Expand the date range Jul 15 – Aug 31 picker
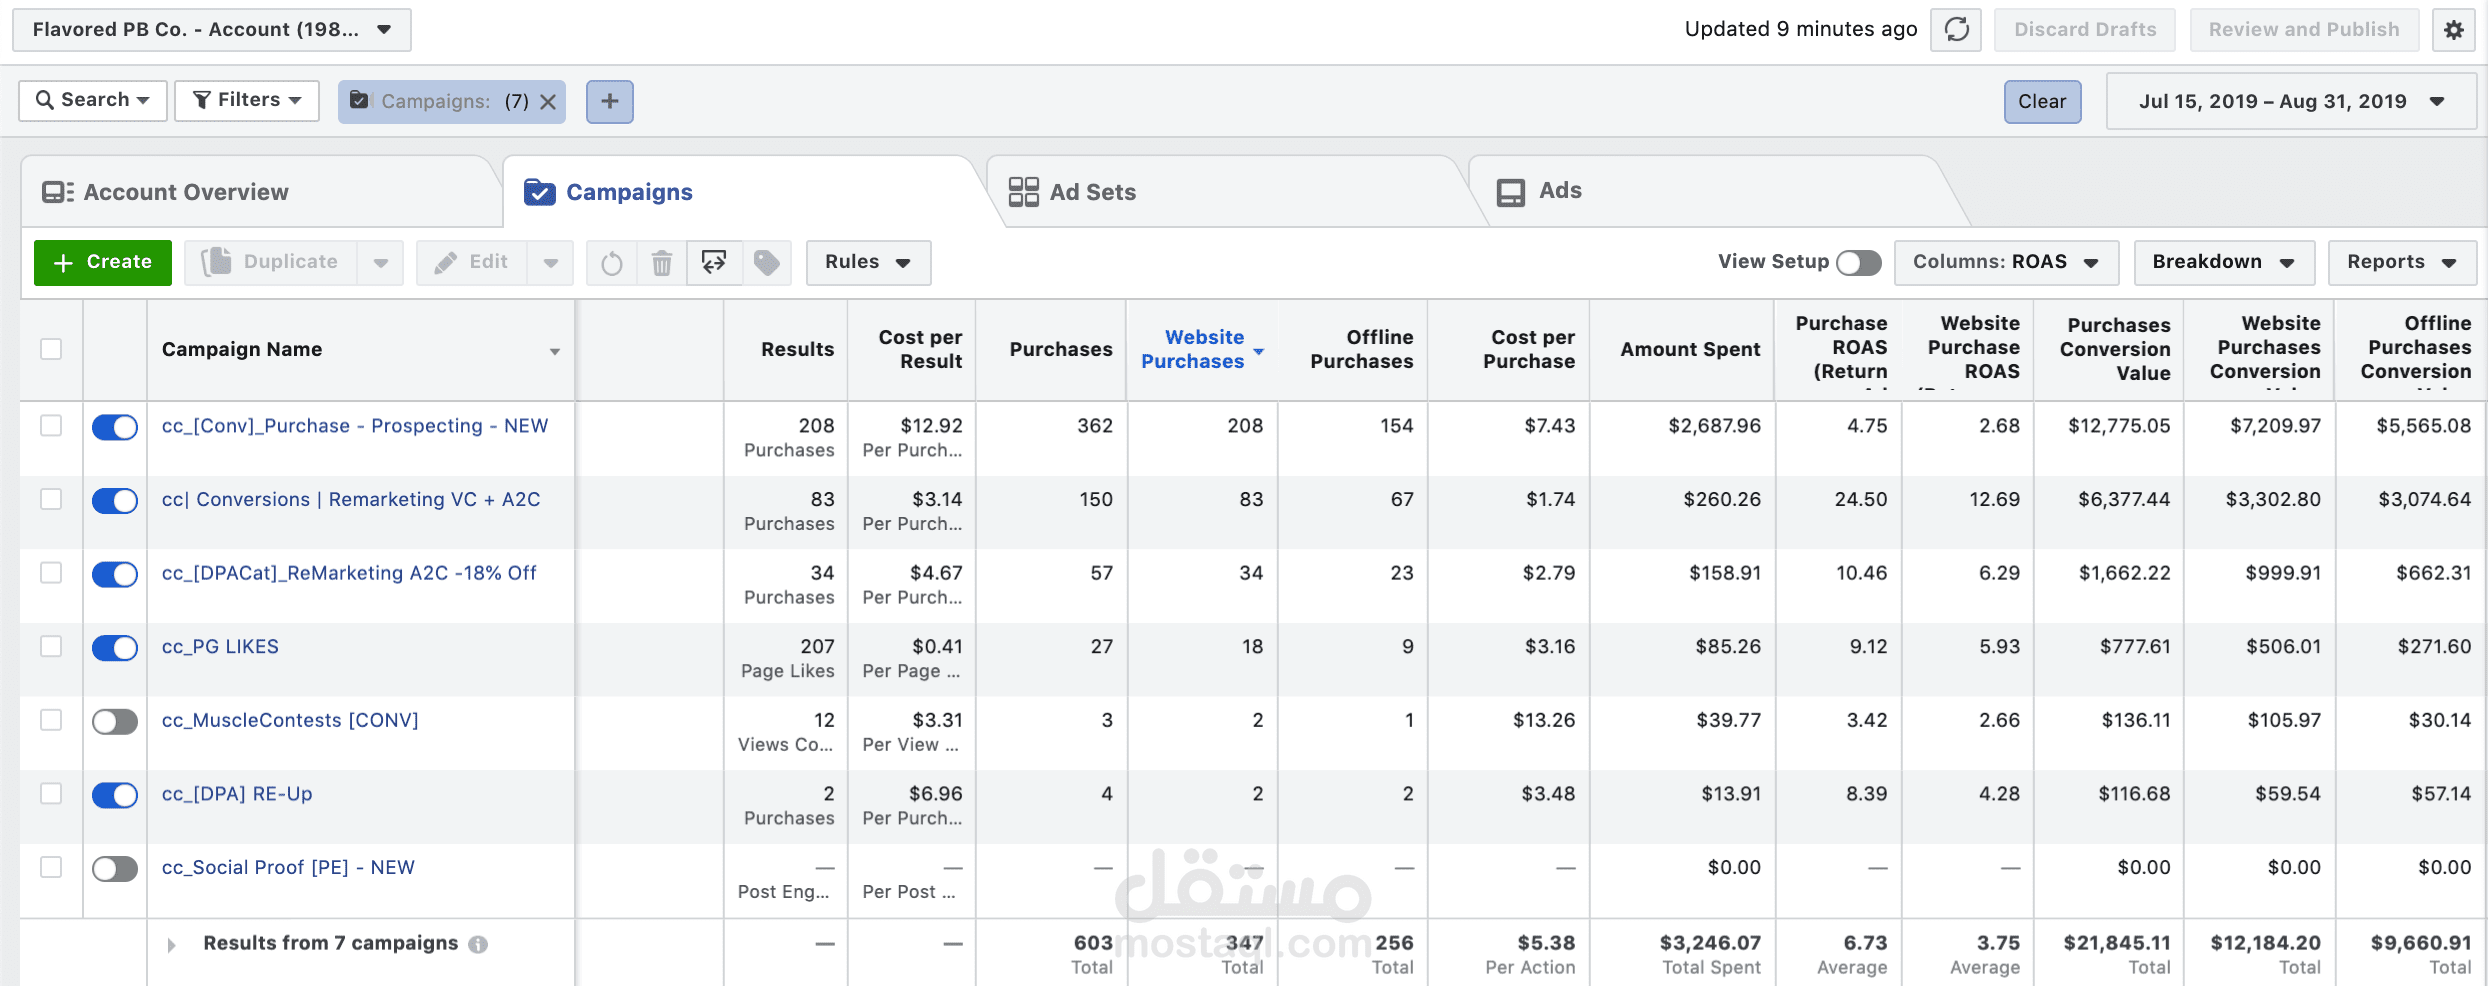This screenshot has height=986, width=2488. (2291, 101)
